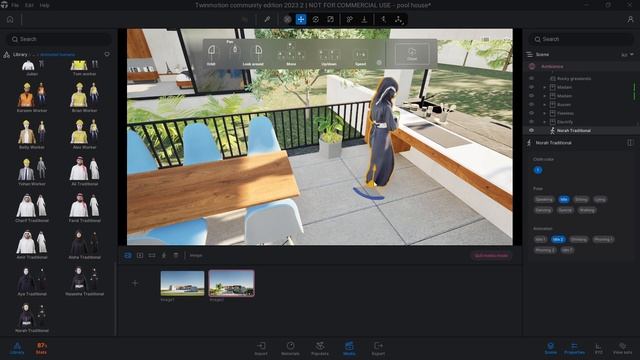Select Kareem Worker character in Library
This screenshot has width=640, height=360.
click(x=32, y=97)
